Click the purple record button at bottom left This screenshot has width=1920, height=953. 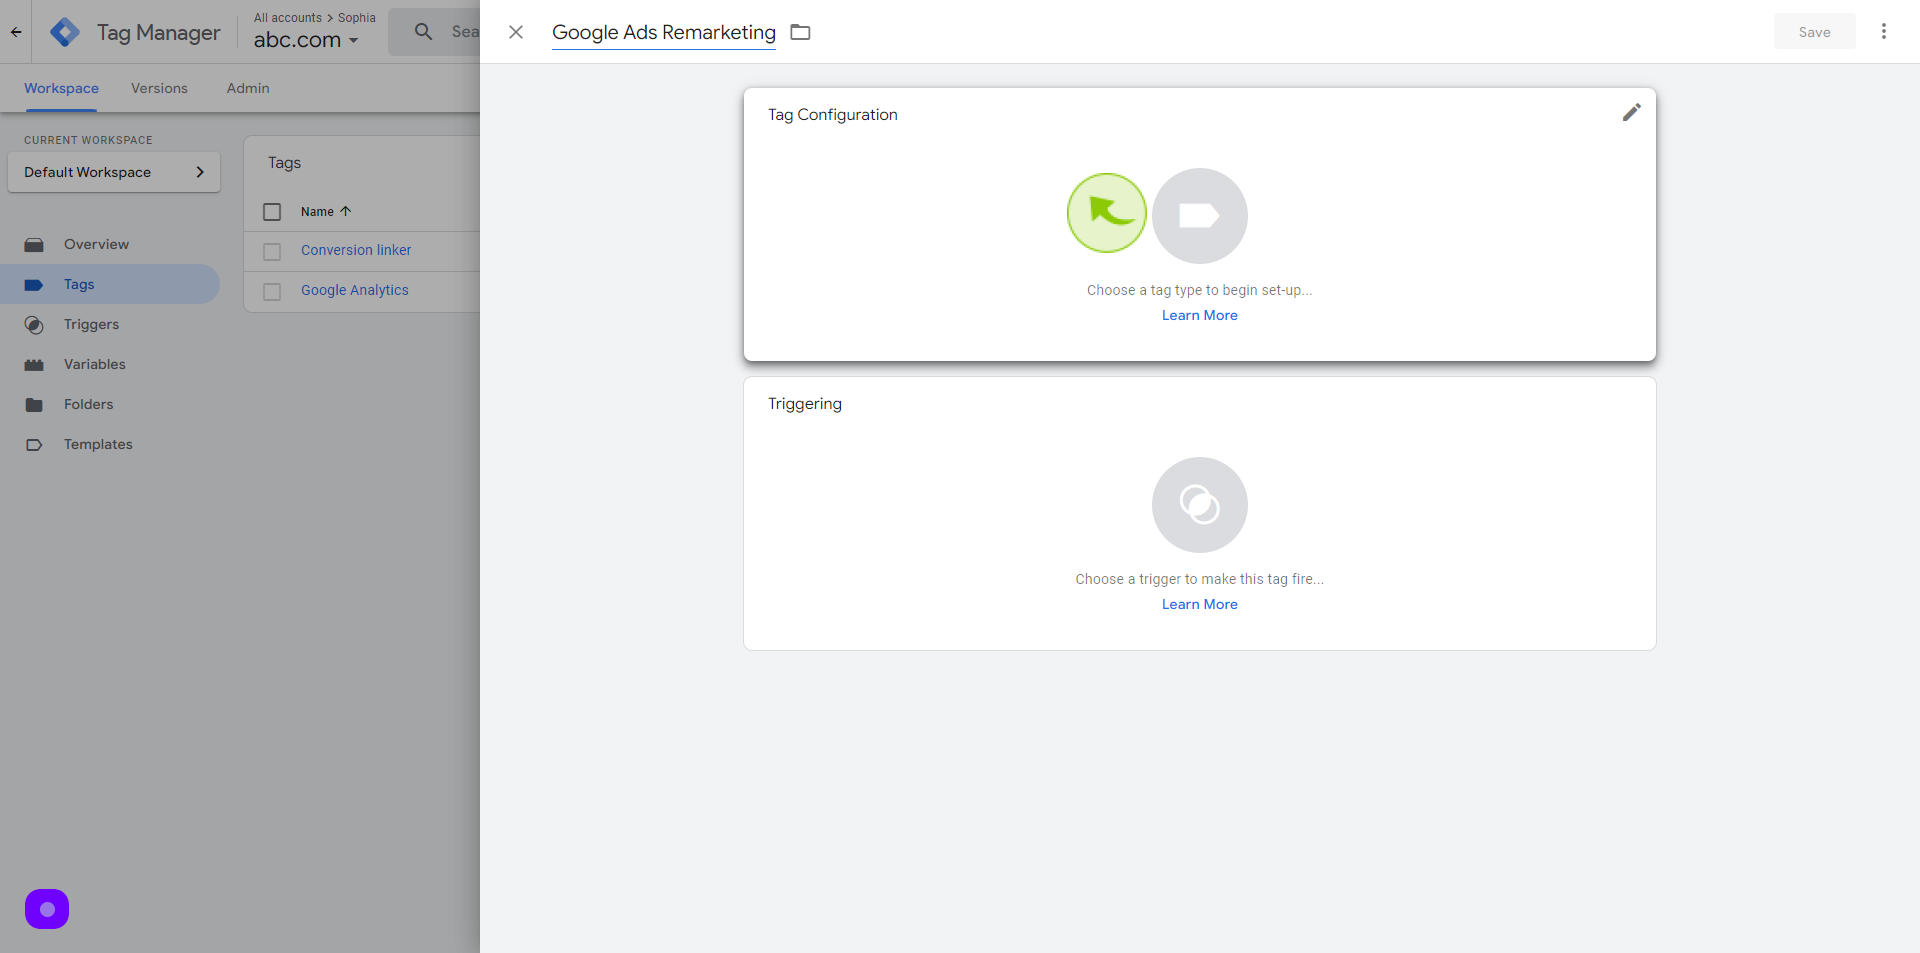tap(47, 909)
